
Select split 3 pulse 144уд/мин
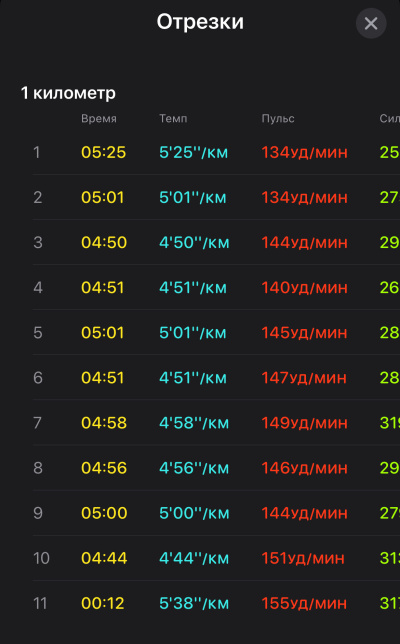click(305, 243)
